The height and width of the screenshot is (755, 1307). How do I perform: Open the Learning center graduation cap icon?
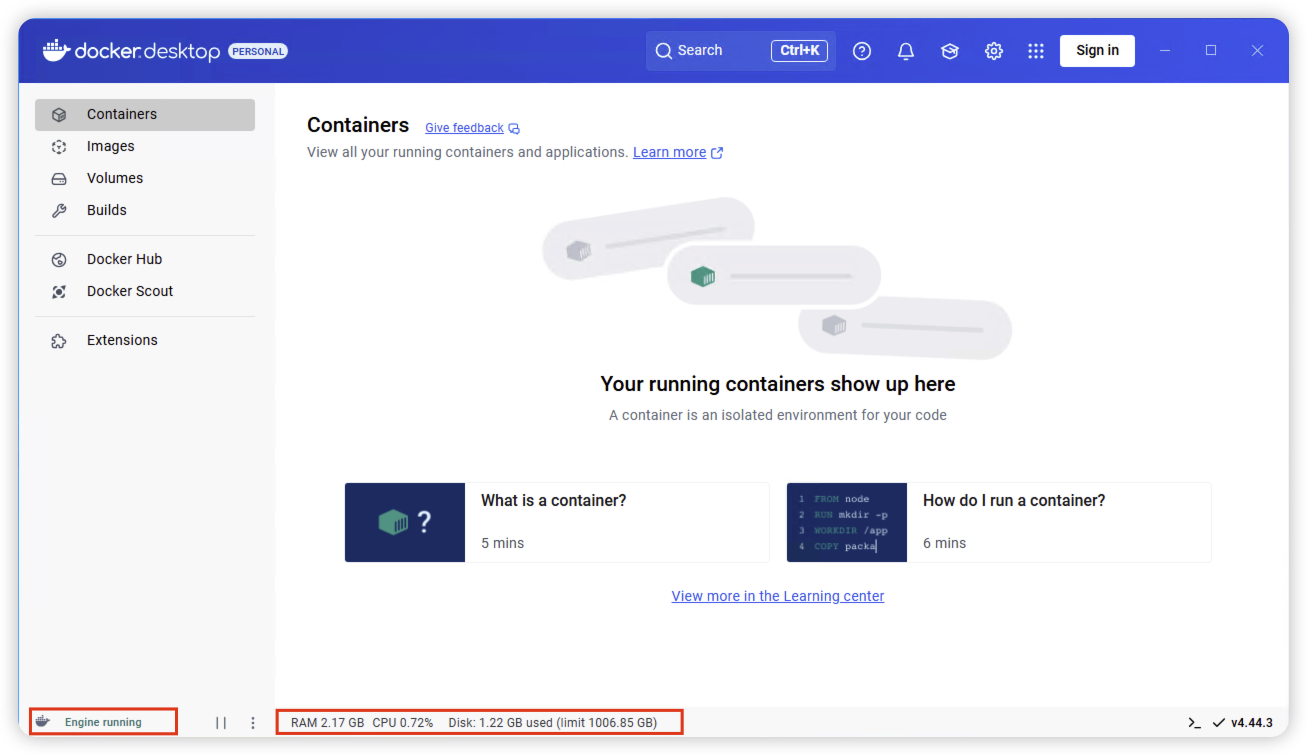tap(950, 51)
